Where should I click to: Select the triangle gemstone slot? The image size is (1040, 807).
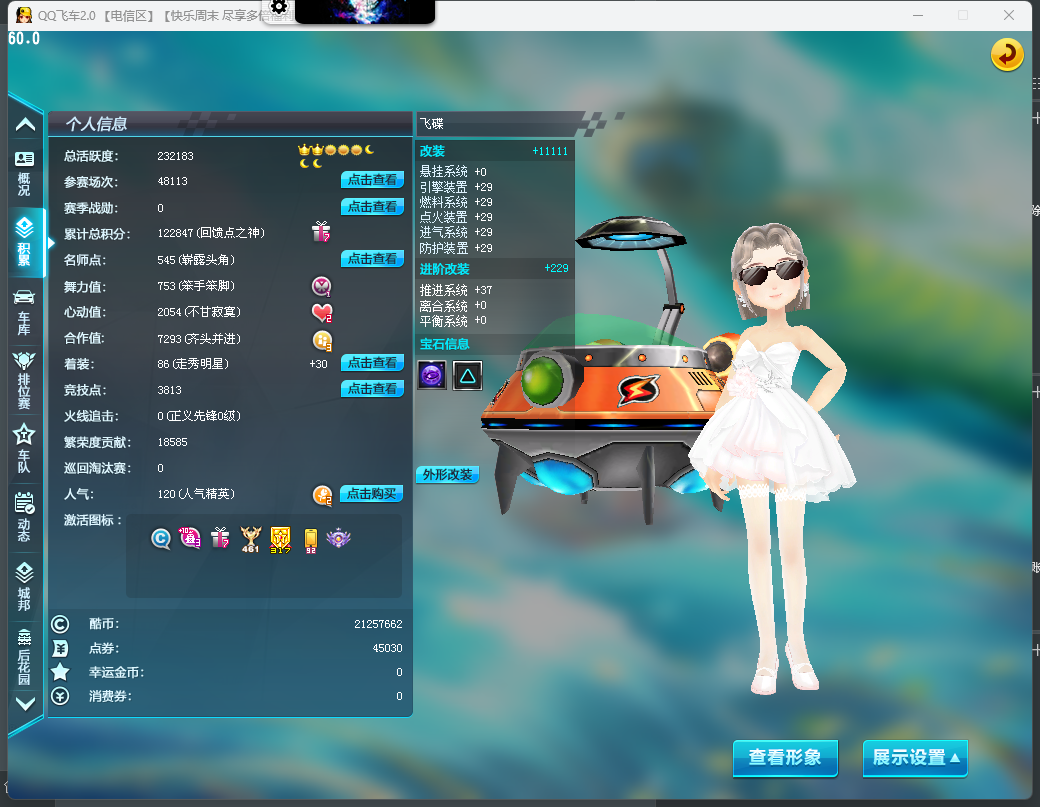[x=468, y=375]
